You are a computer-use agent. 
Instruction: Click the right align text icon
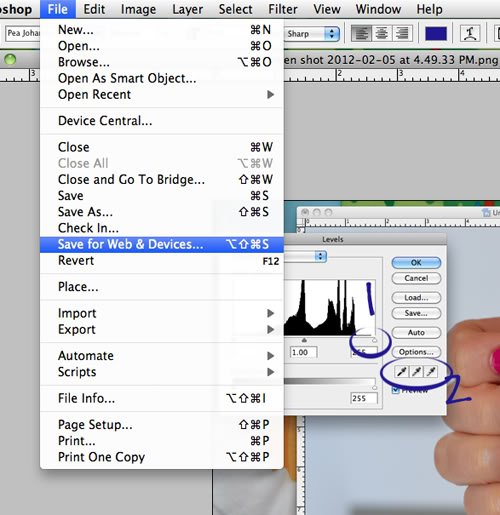tap(402, 34)
